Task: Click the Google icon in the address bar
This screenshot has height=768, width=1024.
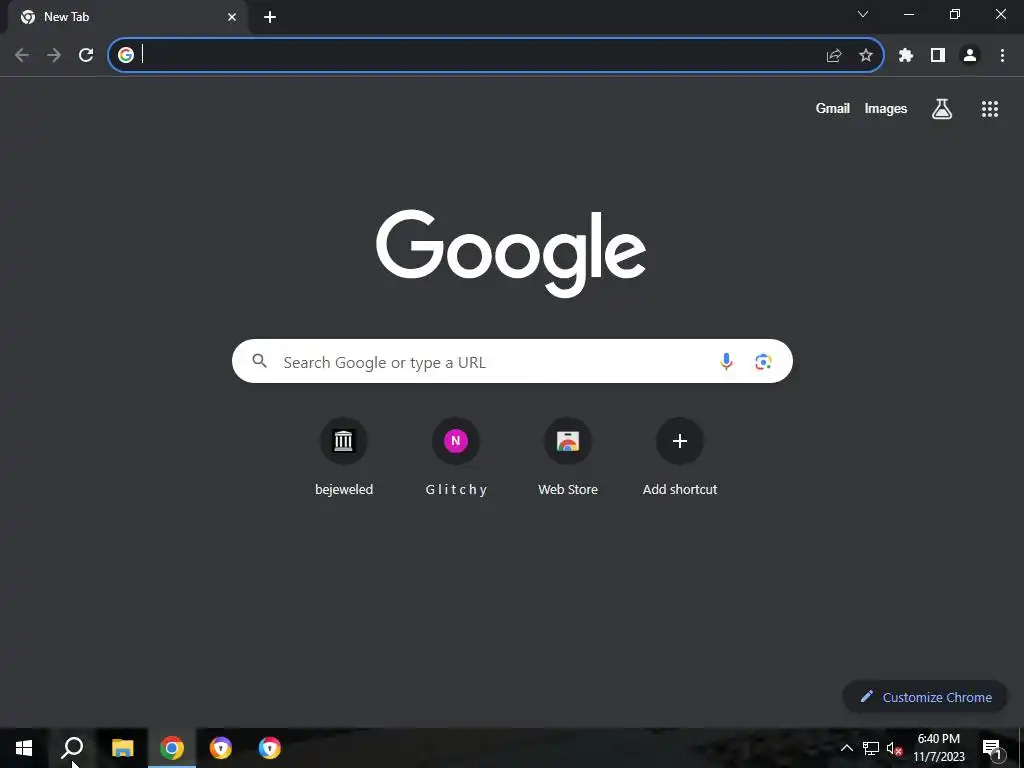Action: tap(125, 56)
